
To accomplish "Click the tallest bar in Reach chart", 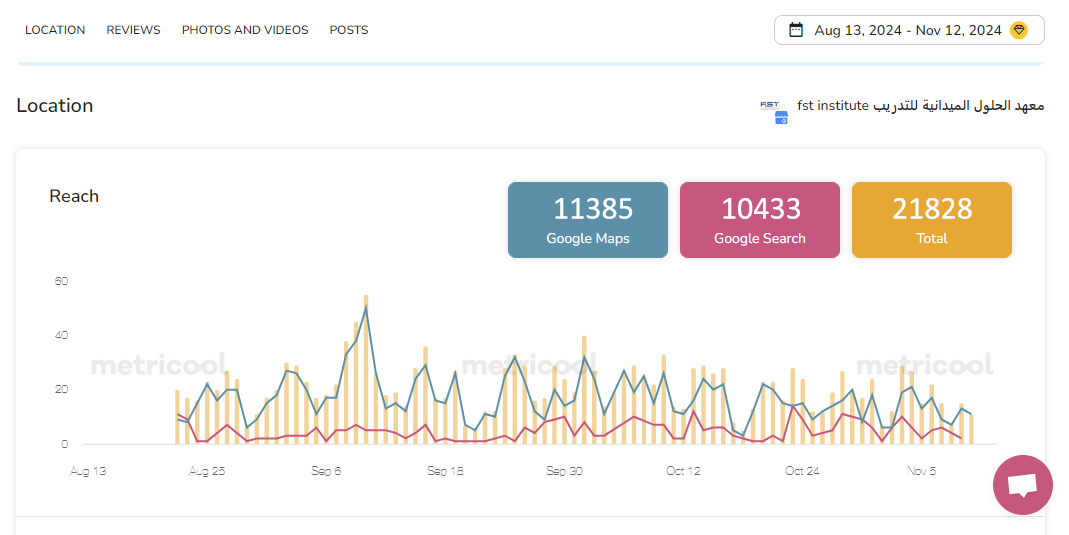I will [x=366, y=370].
